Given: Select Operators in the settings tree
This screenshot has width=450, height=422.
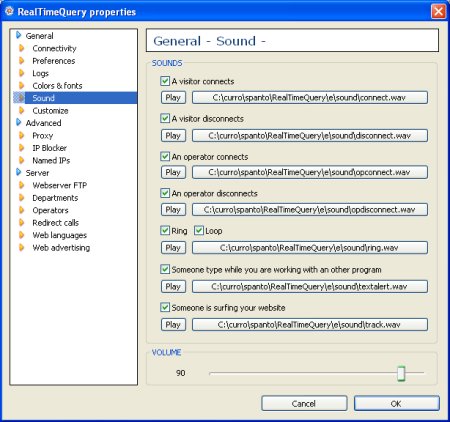Looking at the screenshot, I should tap(50, 210).
